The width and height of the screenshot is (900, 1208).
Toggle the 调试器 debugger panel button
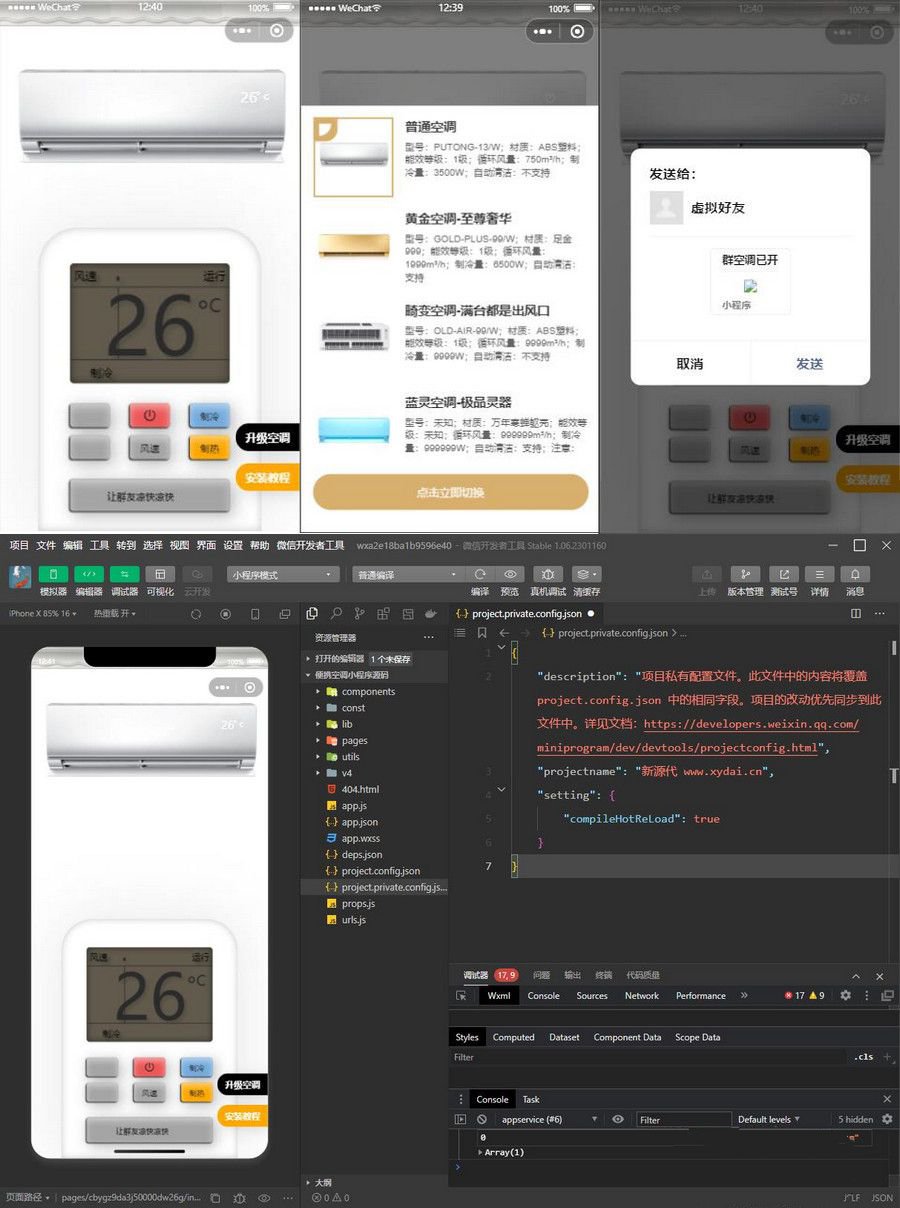point(124,574)
